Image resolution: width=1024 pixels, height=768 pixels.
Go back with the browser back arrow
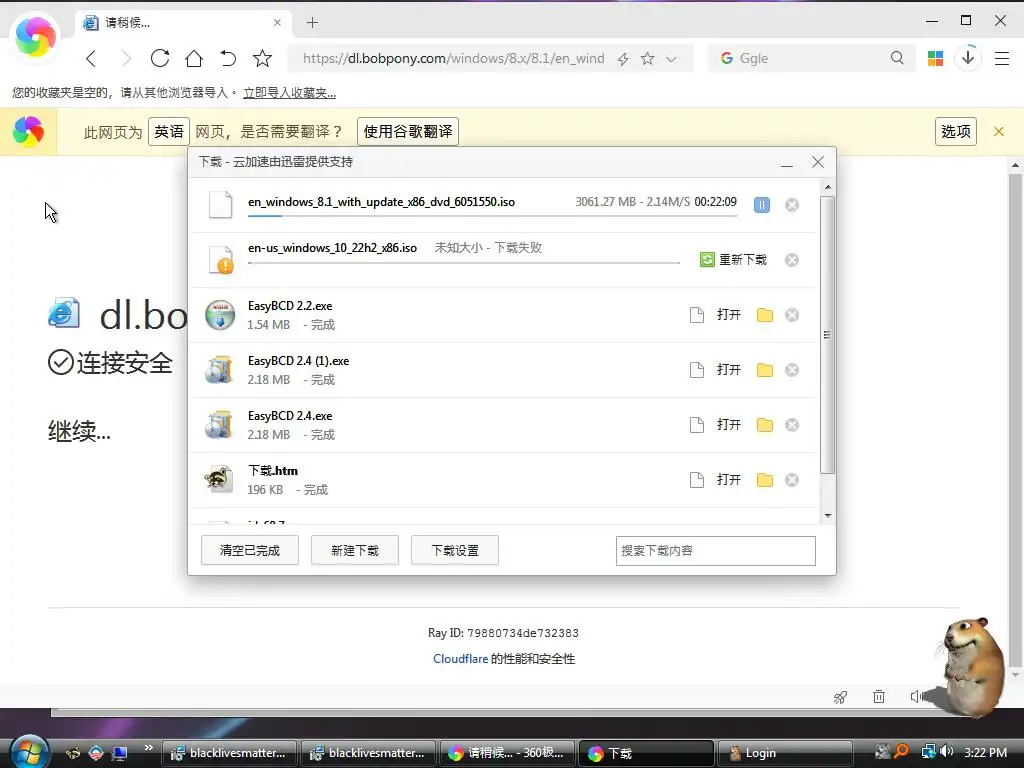coord(91,59)
